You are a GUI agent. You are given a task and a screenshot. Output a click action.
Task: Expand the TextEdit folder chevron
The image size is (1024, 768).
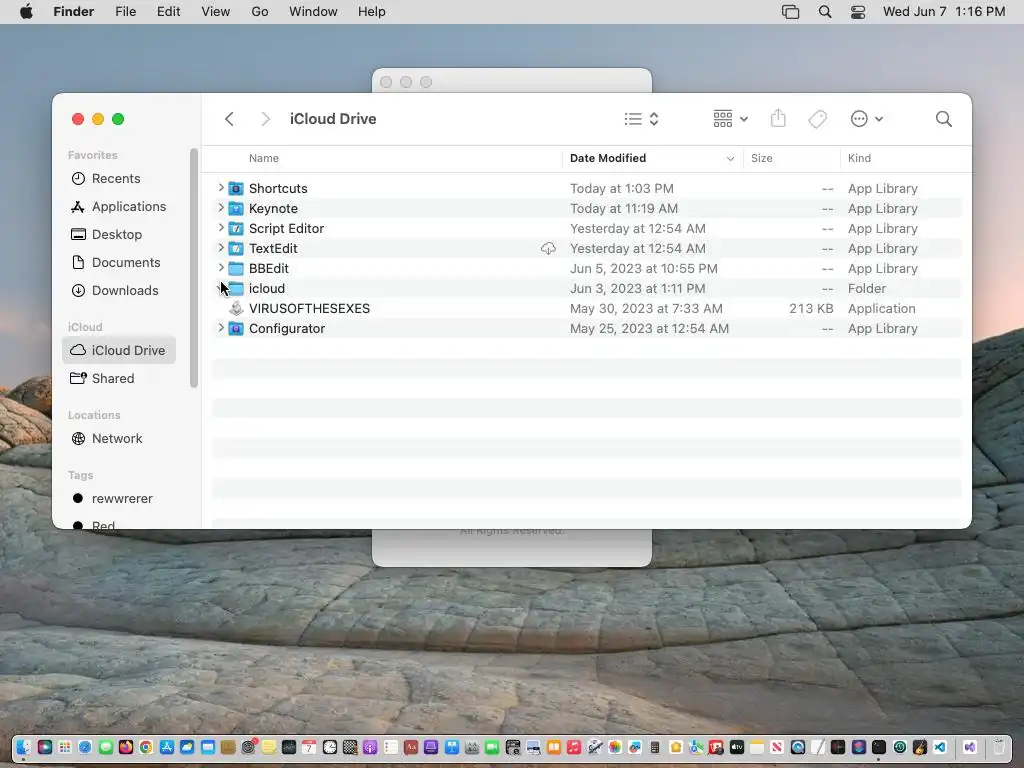point(221,248)
